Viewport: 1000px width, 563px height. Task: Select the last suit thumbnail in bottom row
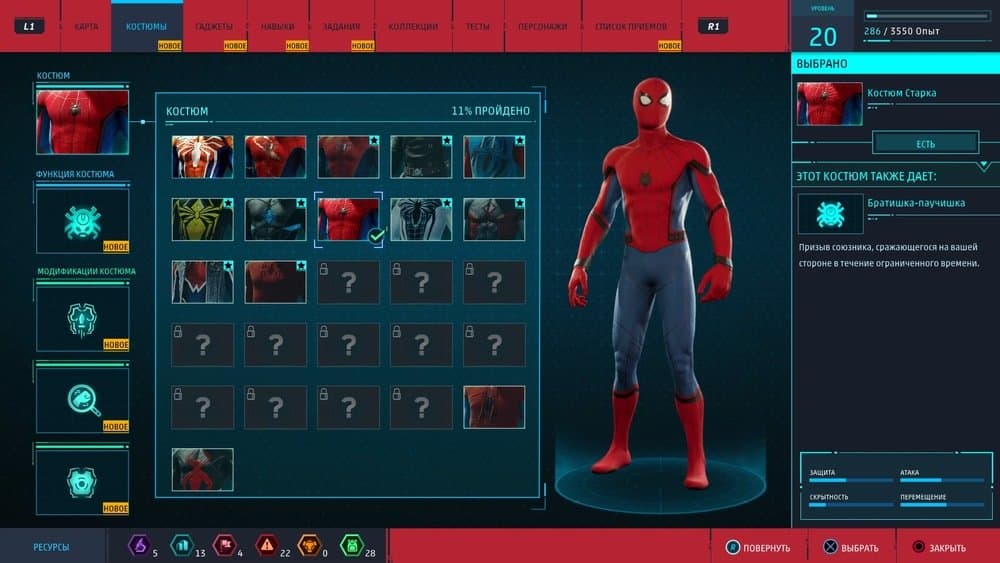[202, 469]
